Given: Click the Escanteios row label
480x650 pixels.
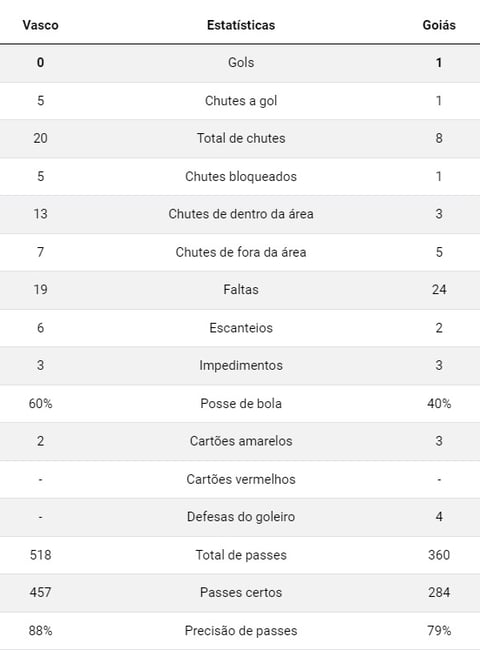Looking at the screenshot, I should tap(241, 328).
